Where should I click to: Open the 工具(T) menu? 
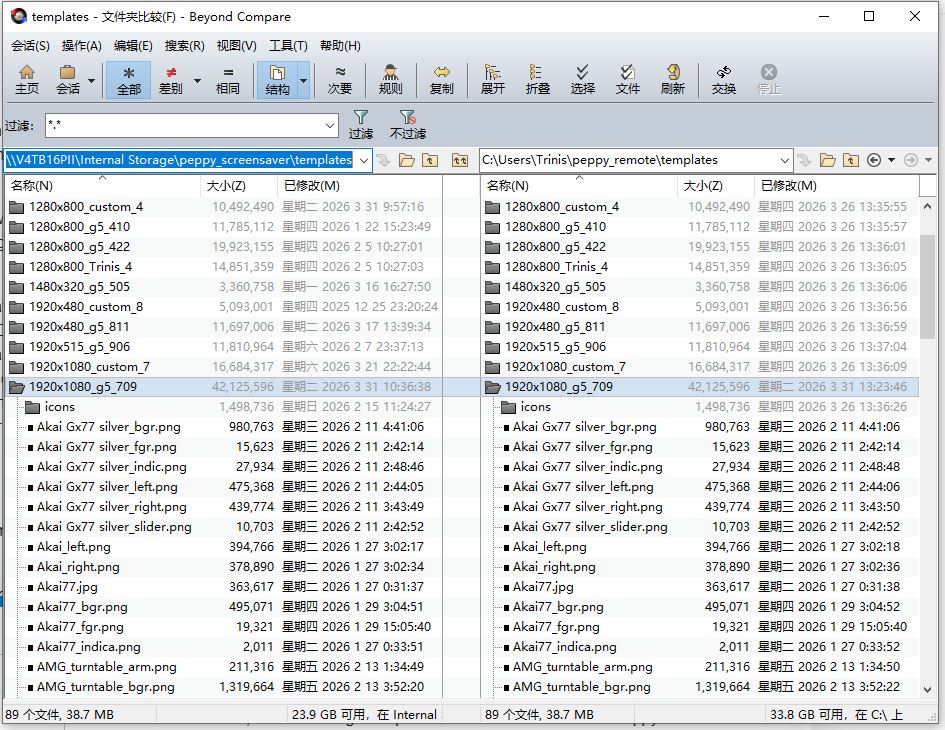pos(288,46)
